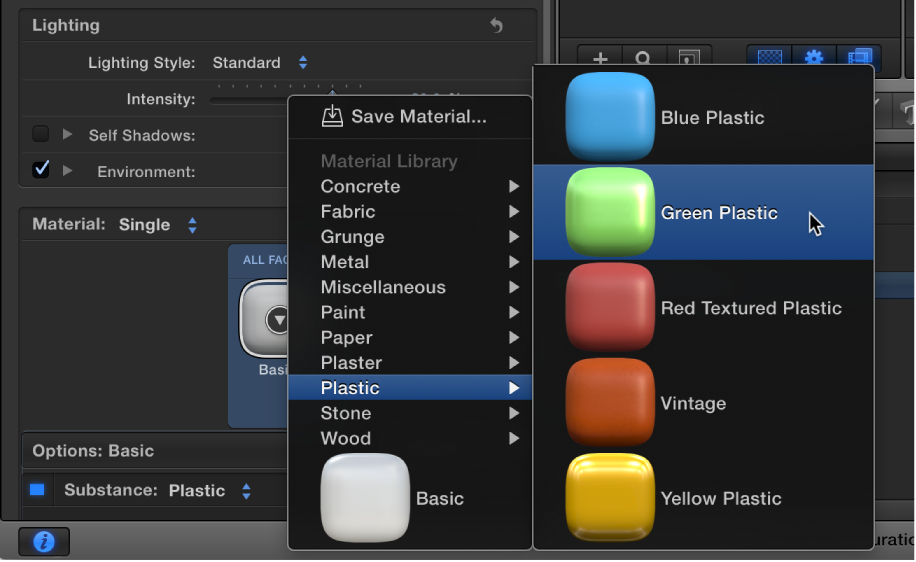This screenshot has height=562, width=916.
Task: Open the Stone submenu
Action: (x=410, y=413)
